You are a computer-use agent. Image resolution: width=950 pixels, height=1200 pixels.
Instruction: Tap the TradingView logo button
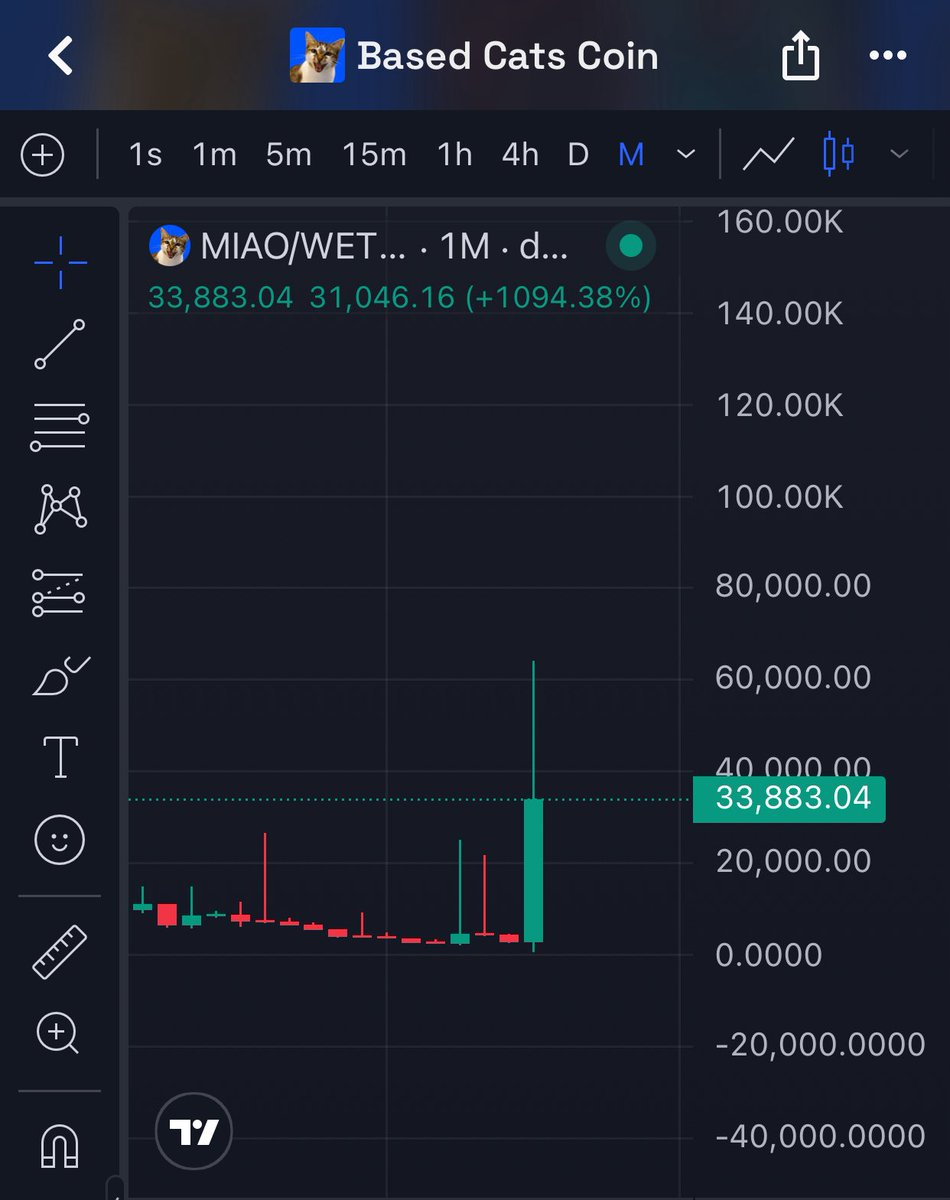[x=194, y=1133]
